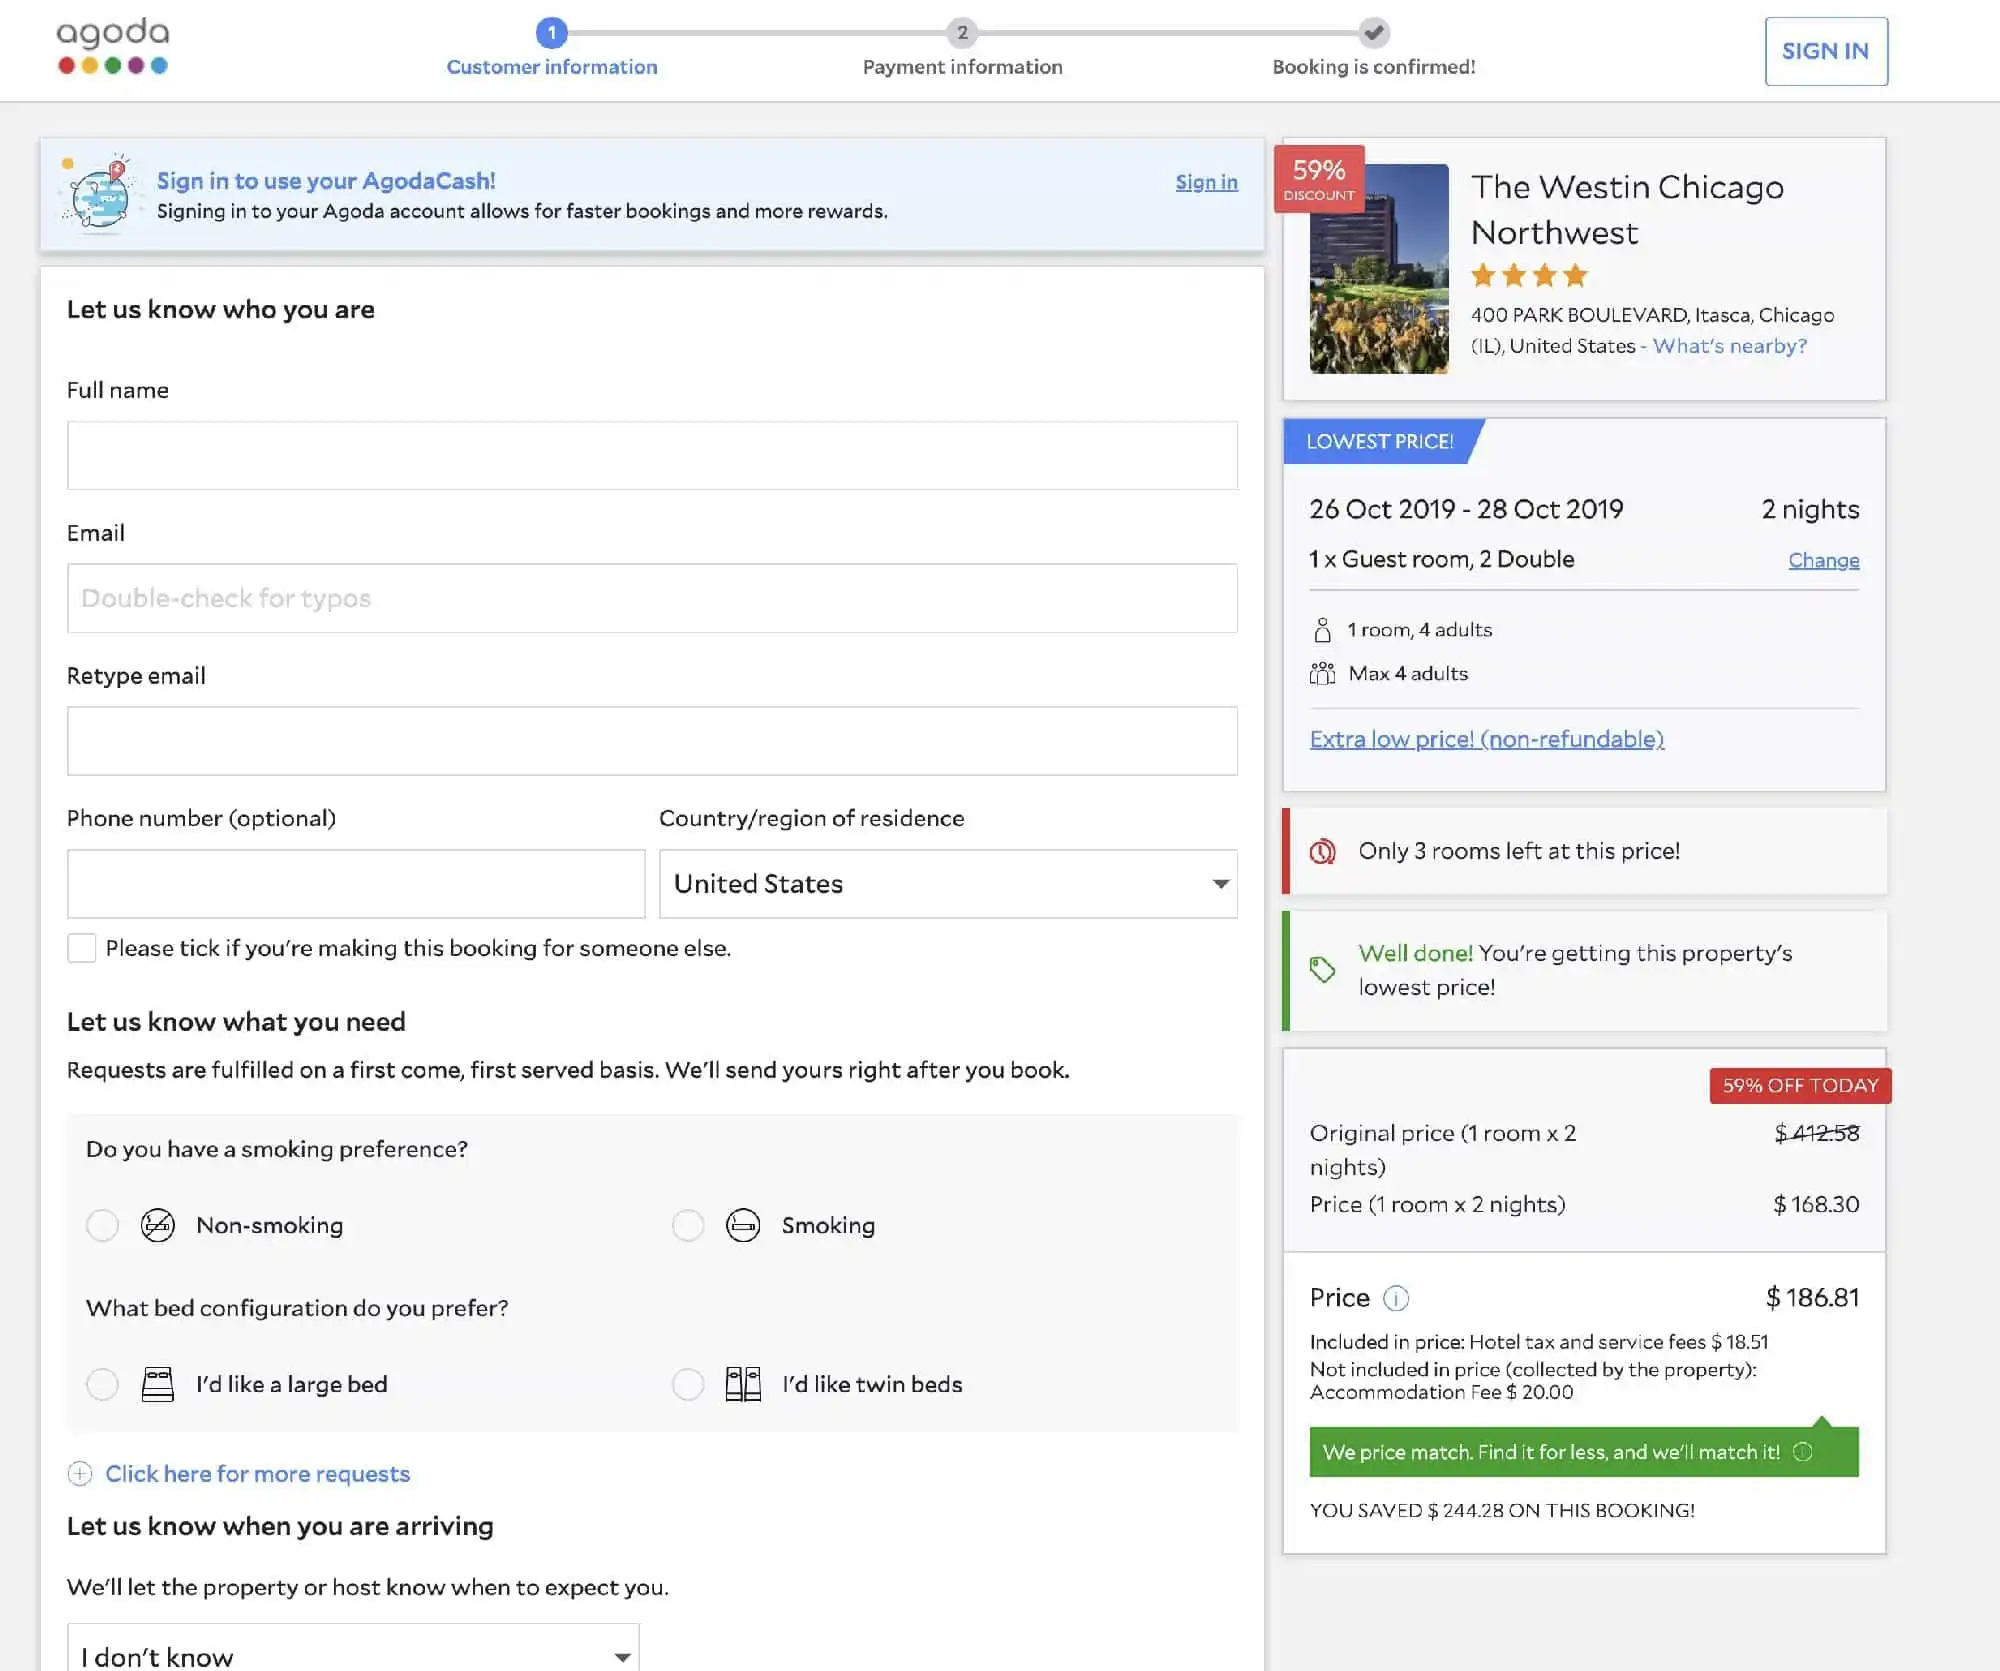Click '1 x Guest room, 2 Double' text
This screenshot has height=1671, width=2000.
pyautogui.click(x=1442, y=559)
